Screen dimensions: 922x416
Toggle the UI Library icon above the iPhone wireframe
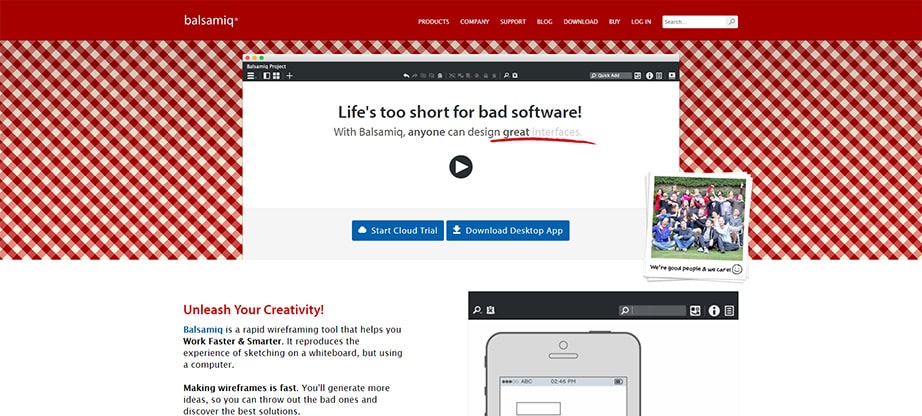coord(696,311)
